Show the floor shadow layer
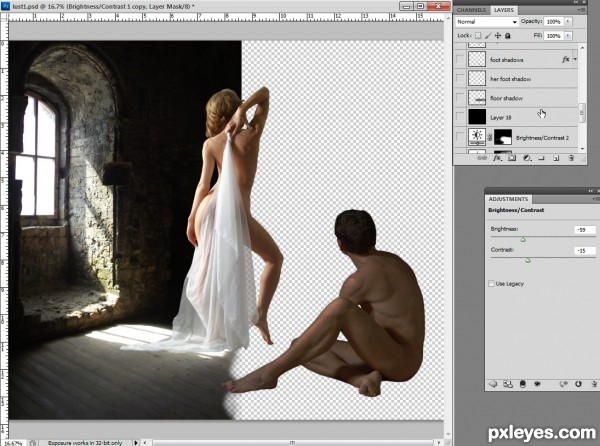Viewport: 600px width, 446px height. tap(460, 98)
